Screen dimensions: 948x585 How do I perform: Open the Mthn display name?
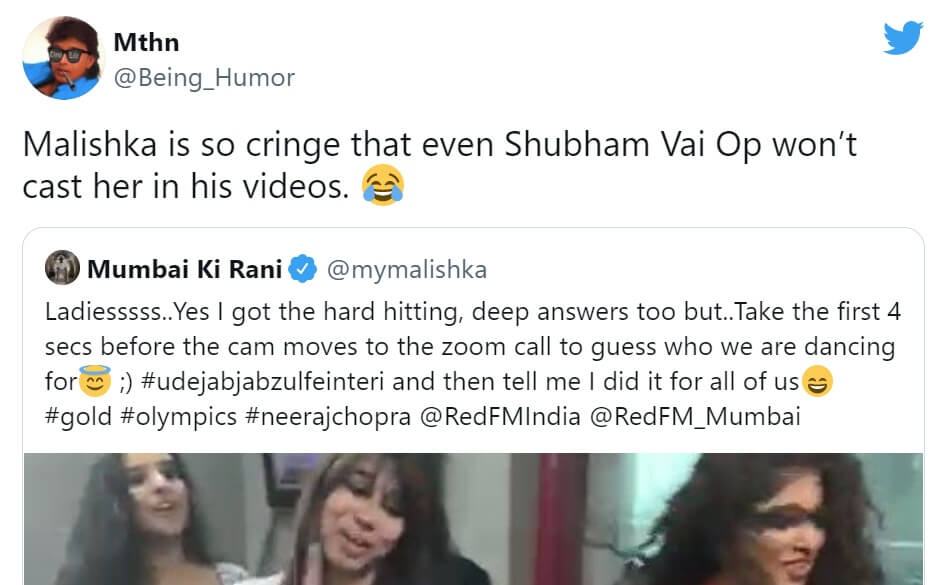146,43
